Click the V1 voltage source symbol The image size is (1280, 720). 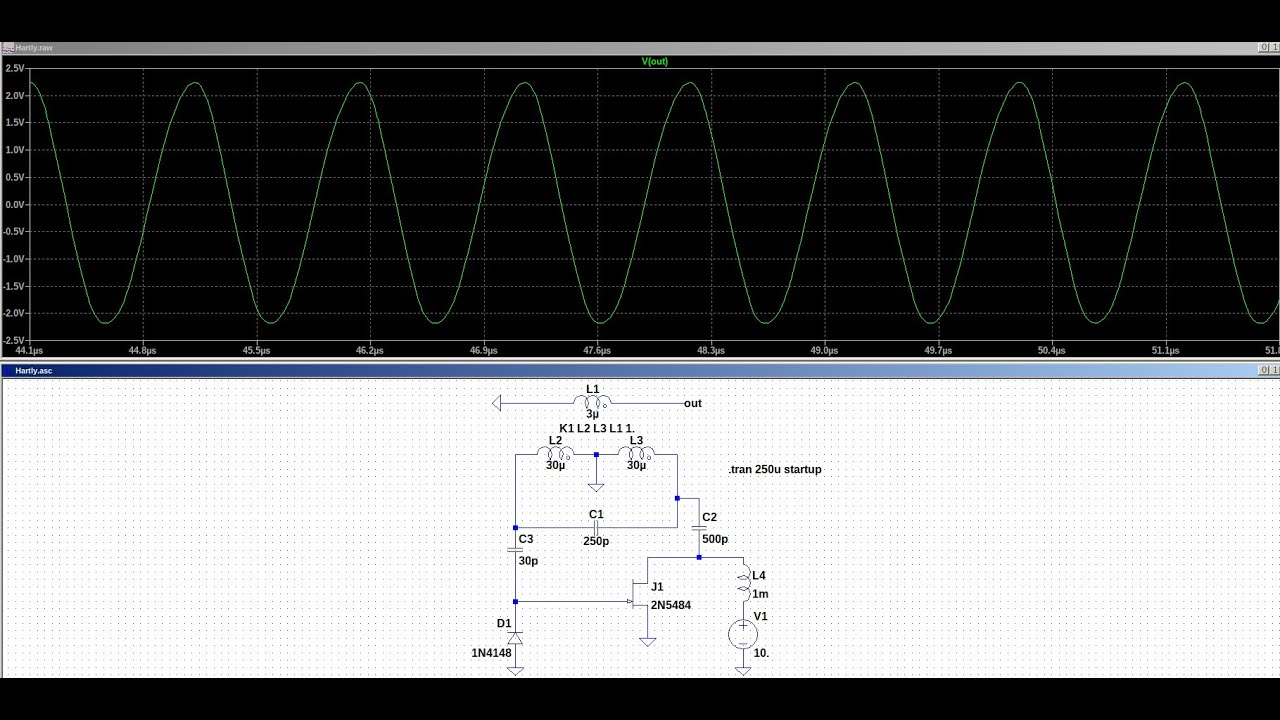point(743,633)
